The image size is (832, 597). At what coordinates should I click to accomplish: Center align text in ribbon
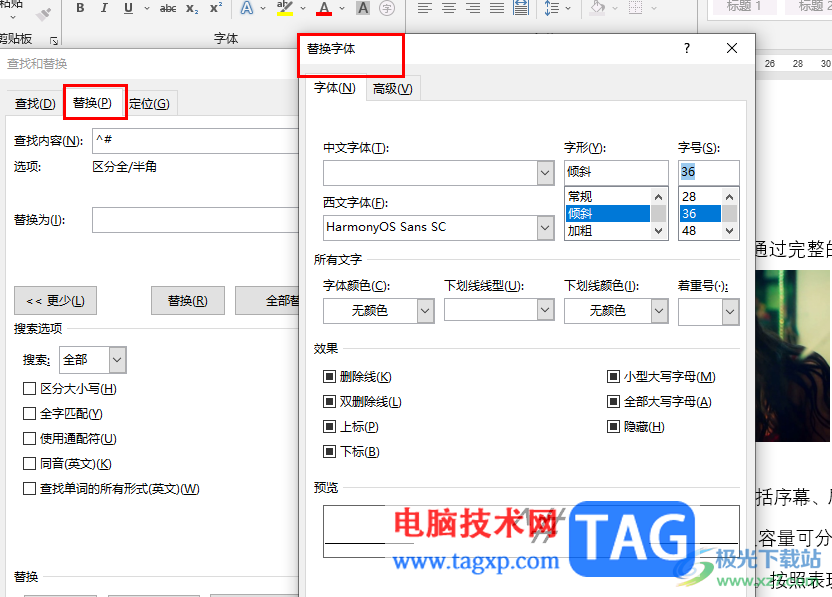449,8
